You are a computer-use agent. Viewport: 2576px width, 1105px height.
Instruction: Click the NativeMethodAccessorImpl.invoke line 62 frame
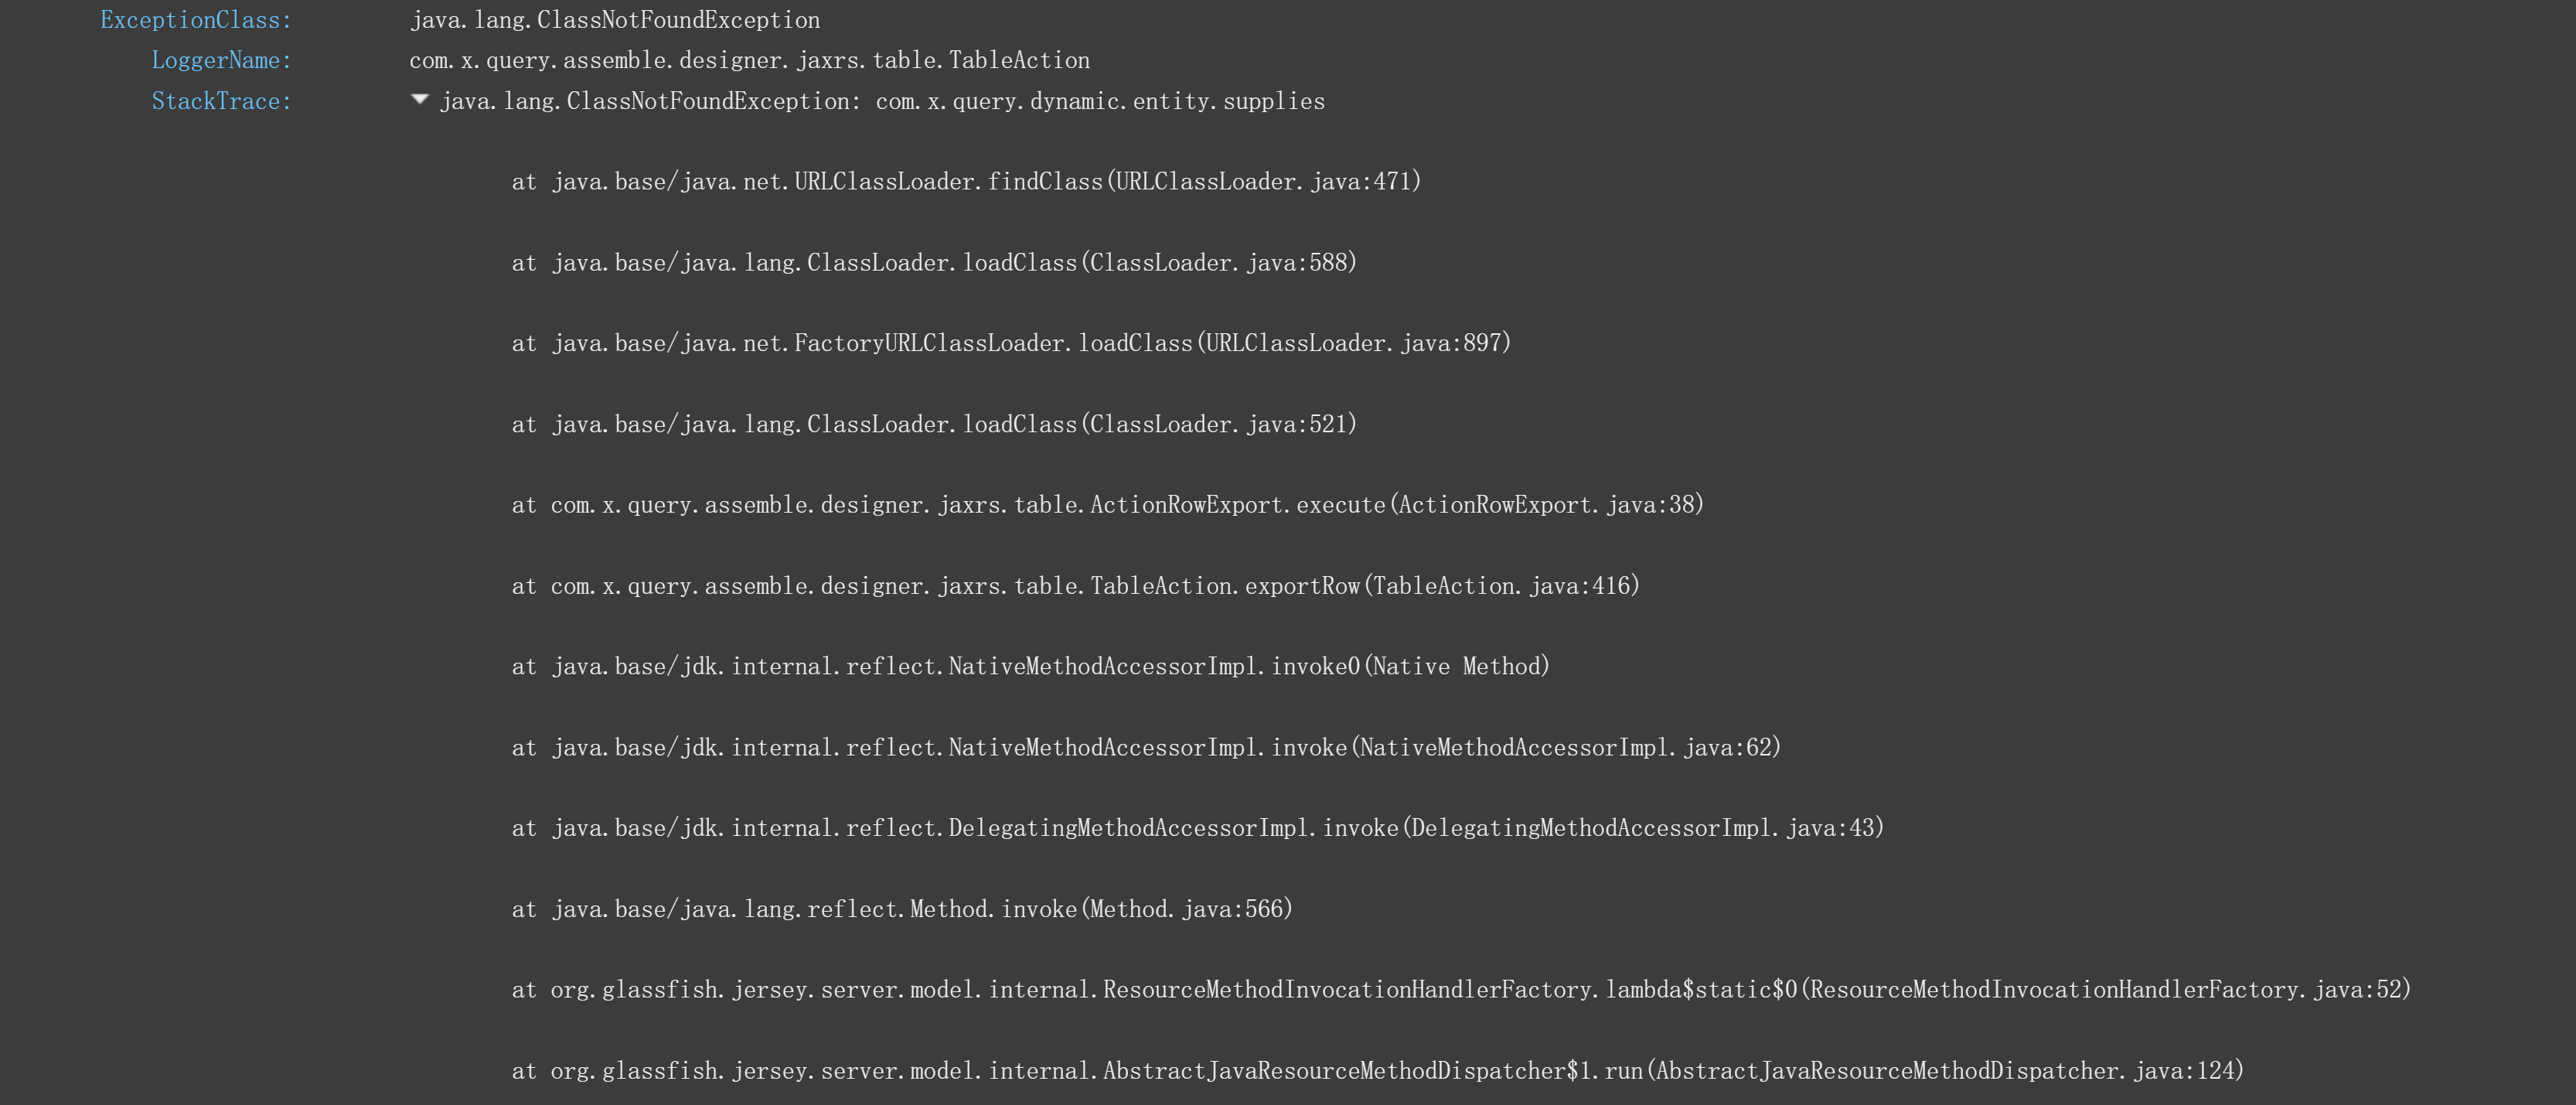click(1146, 748)
